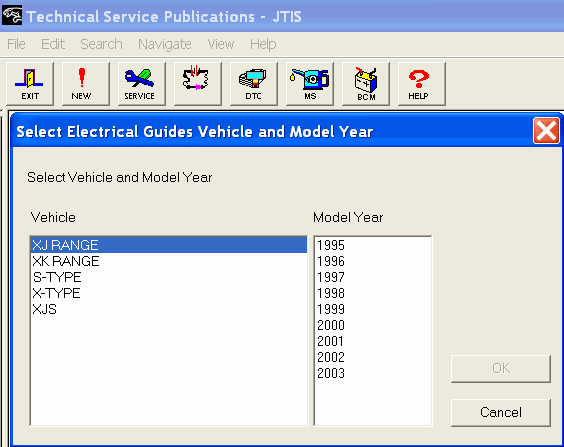Select XK RANGE in vehicle list
This screenshot has width=564, height=447.
(x=169, y=261)
